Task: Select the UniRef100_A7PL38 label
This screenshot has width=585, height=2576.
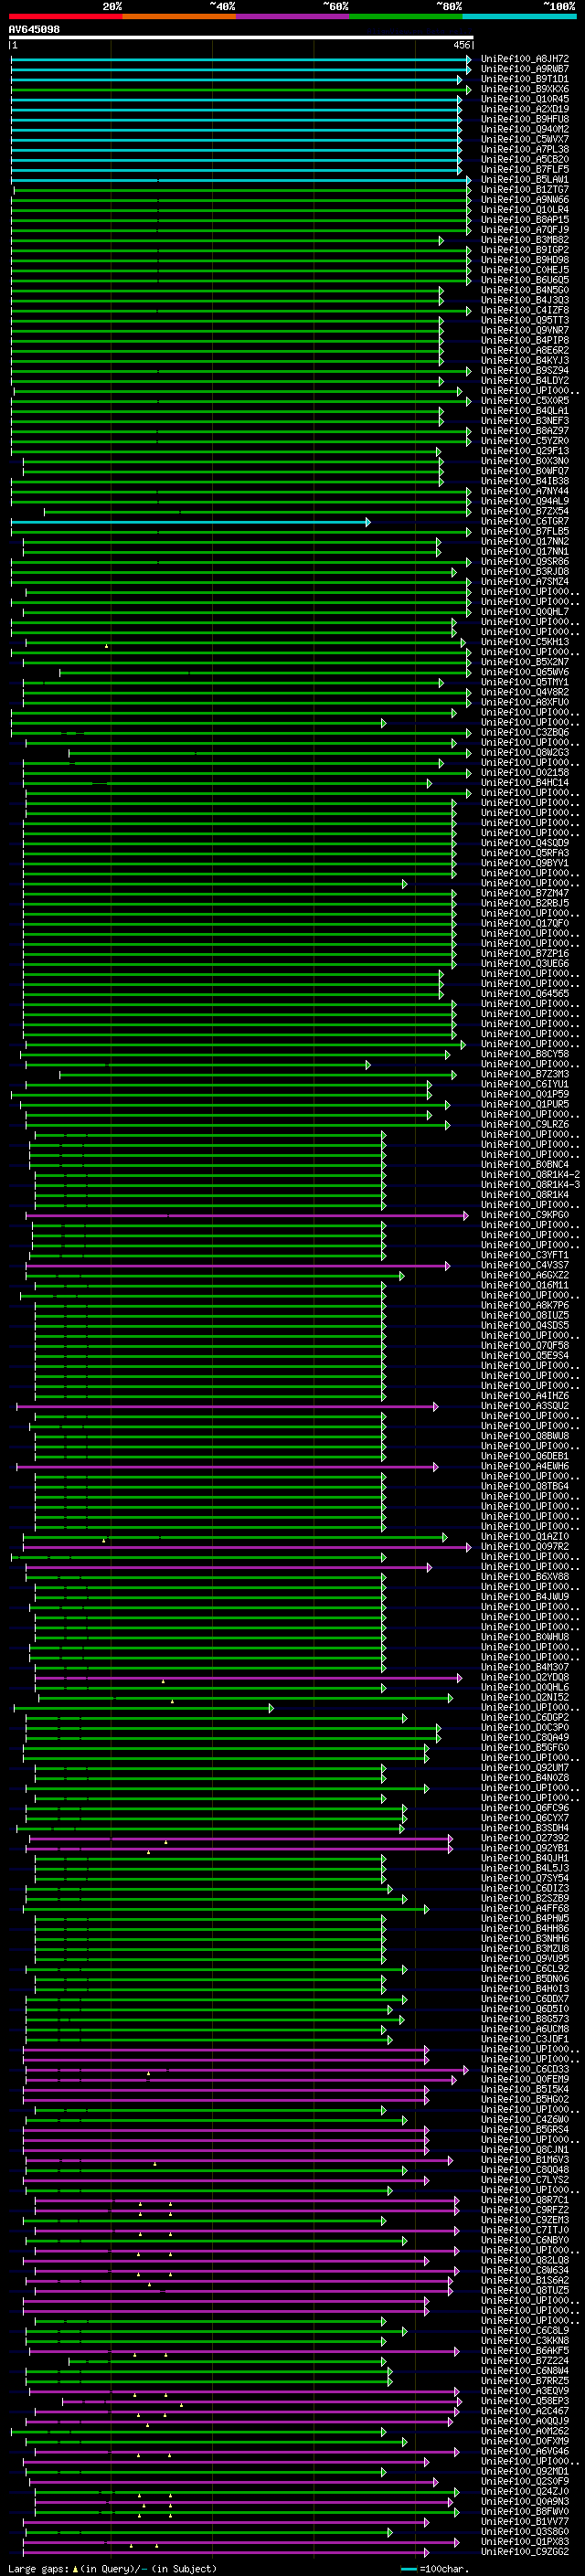Action: [x=525, y=149]
